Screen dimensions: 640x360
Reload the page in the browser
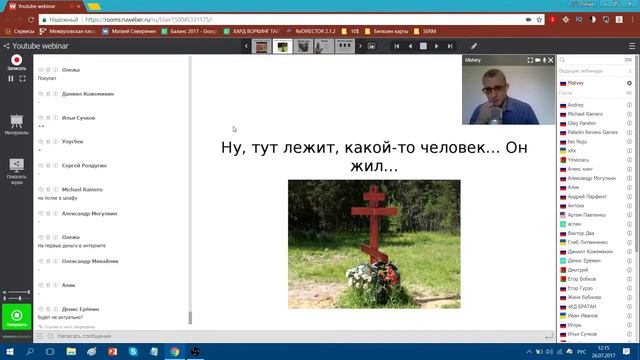point(31,19)
